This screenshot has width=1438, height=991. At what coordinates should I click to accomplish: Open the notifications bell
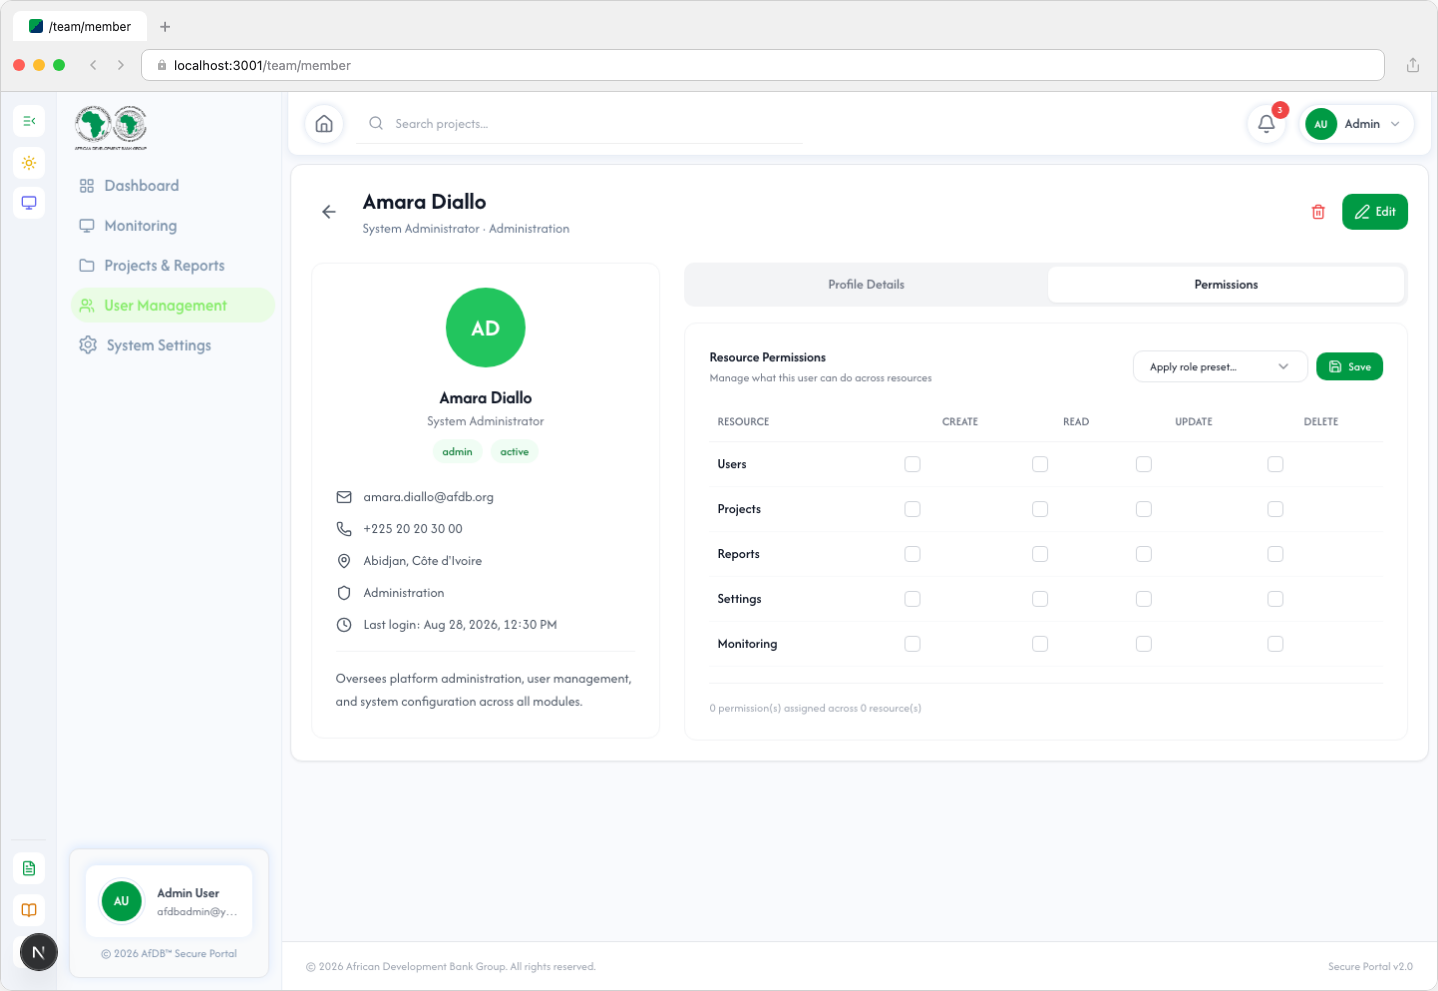(1266, 124)
